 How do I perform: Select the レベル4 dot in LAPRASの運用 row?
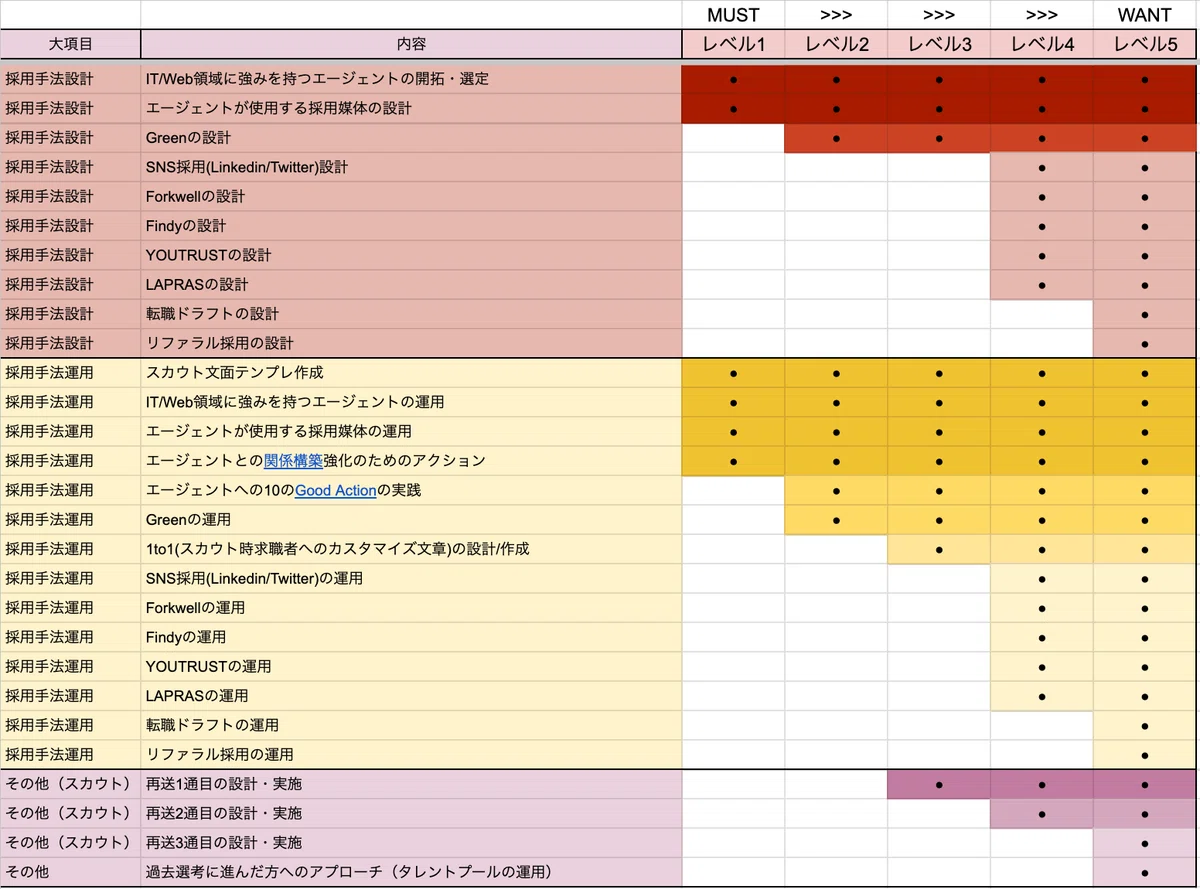pos(1042,697)
